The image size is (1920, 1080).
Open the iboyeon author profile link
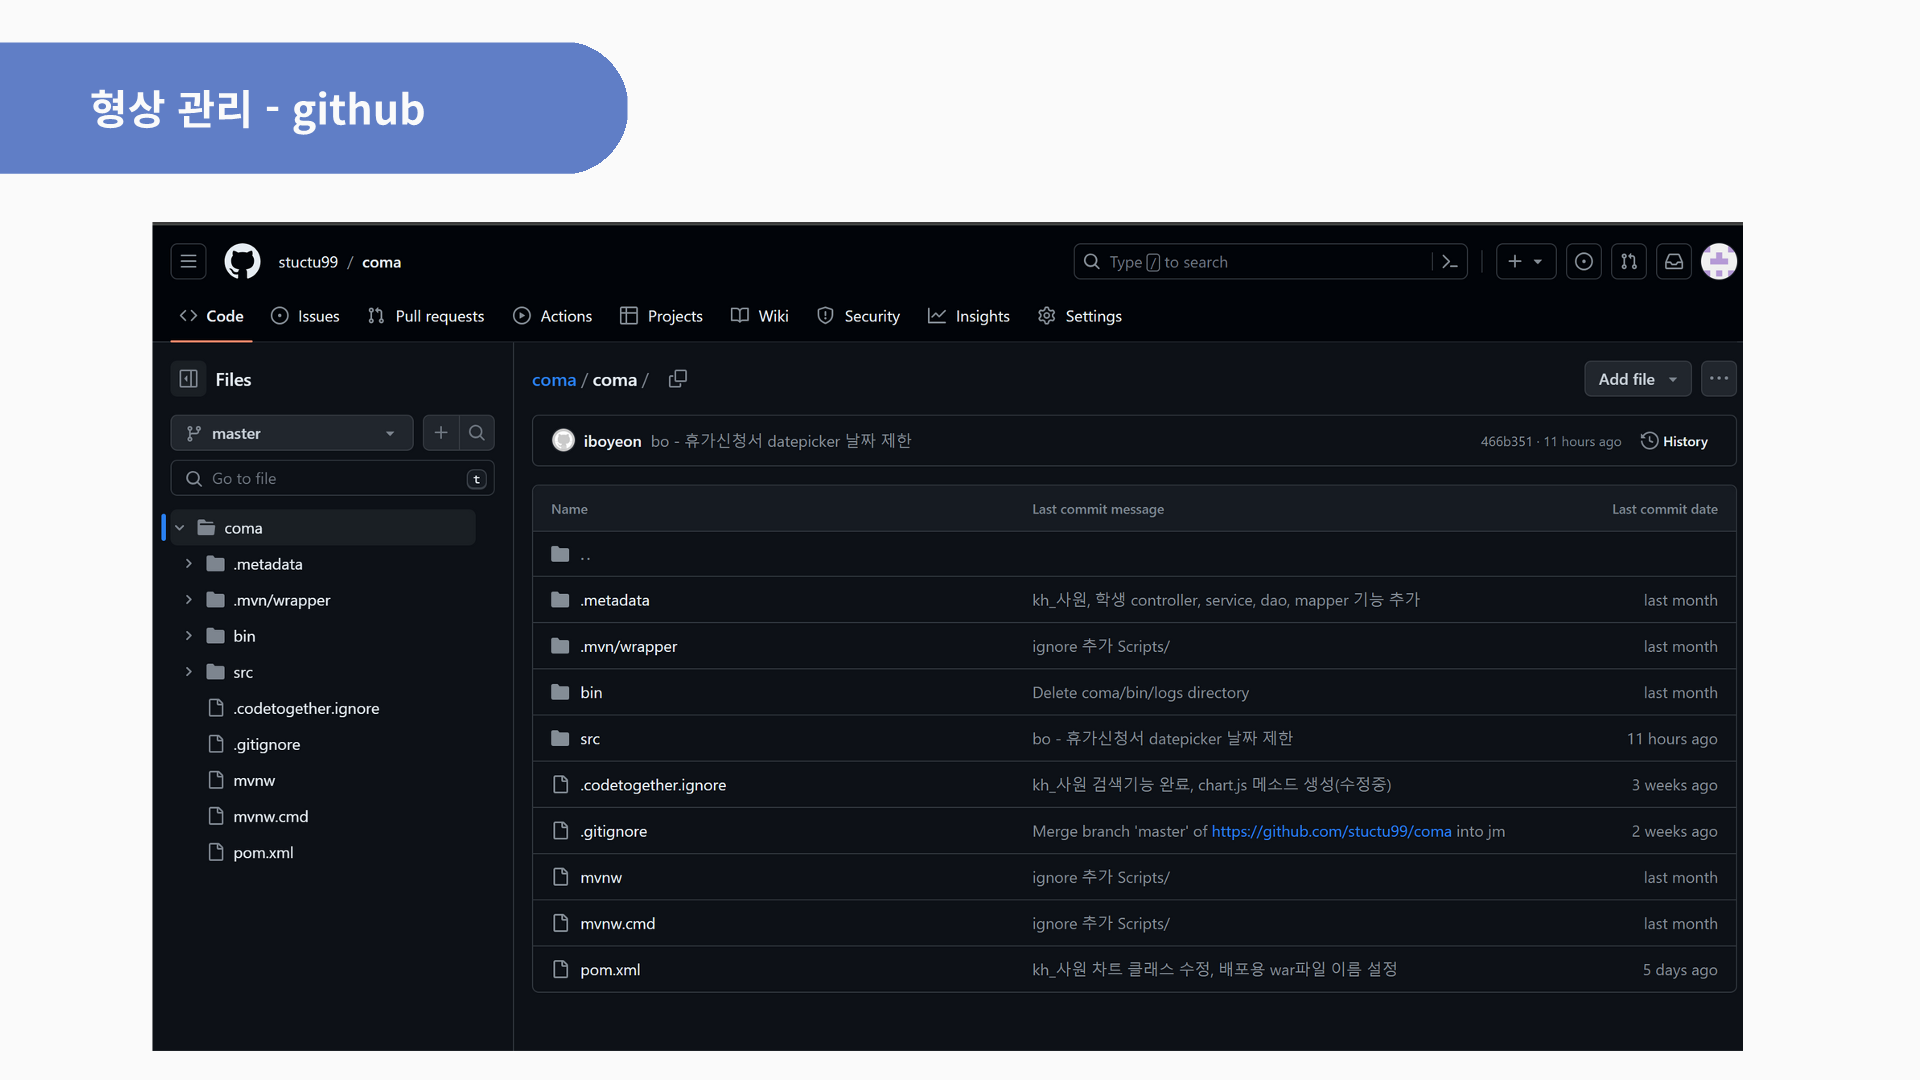point(612,441)
